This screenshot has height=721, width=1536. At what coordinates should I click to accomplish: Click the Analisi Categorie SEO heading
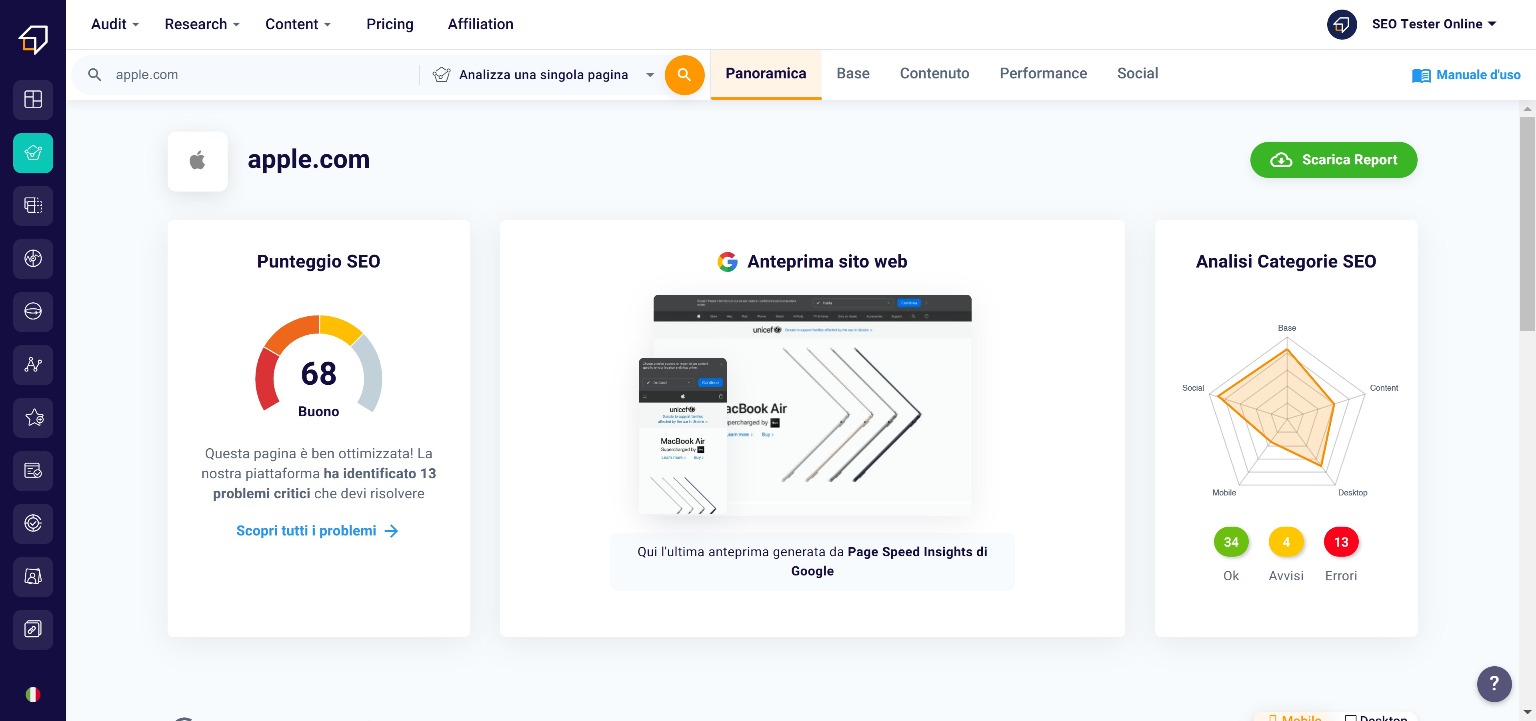[x=1286, y=262]
